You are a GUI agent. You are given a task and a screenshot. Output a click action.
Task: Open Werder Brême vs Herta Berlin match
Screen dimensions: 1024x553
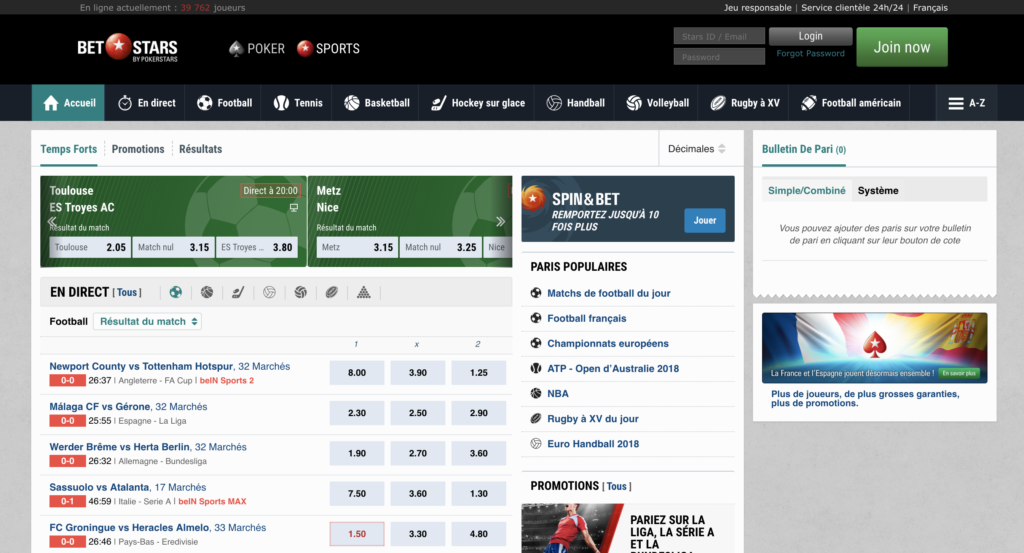pos(120,447)
